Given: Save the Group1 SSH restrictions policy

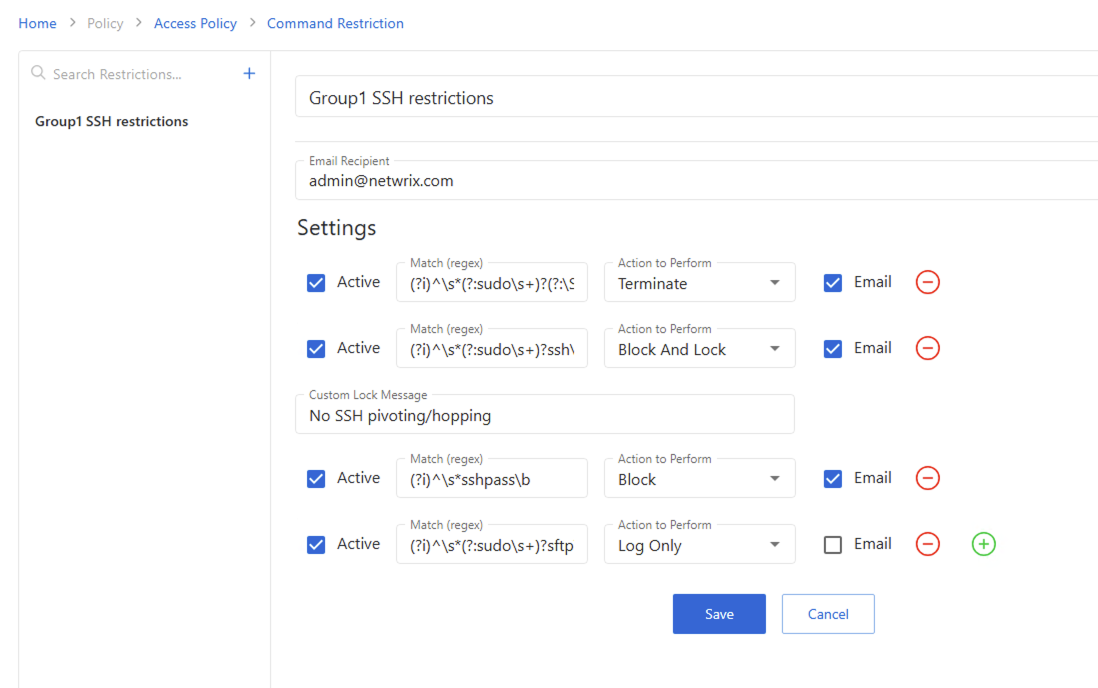Looking at the screenshot, I should 719,614.
